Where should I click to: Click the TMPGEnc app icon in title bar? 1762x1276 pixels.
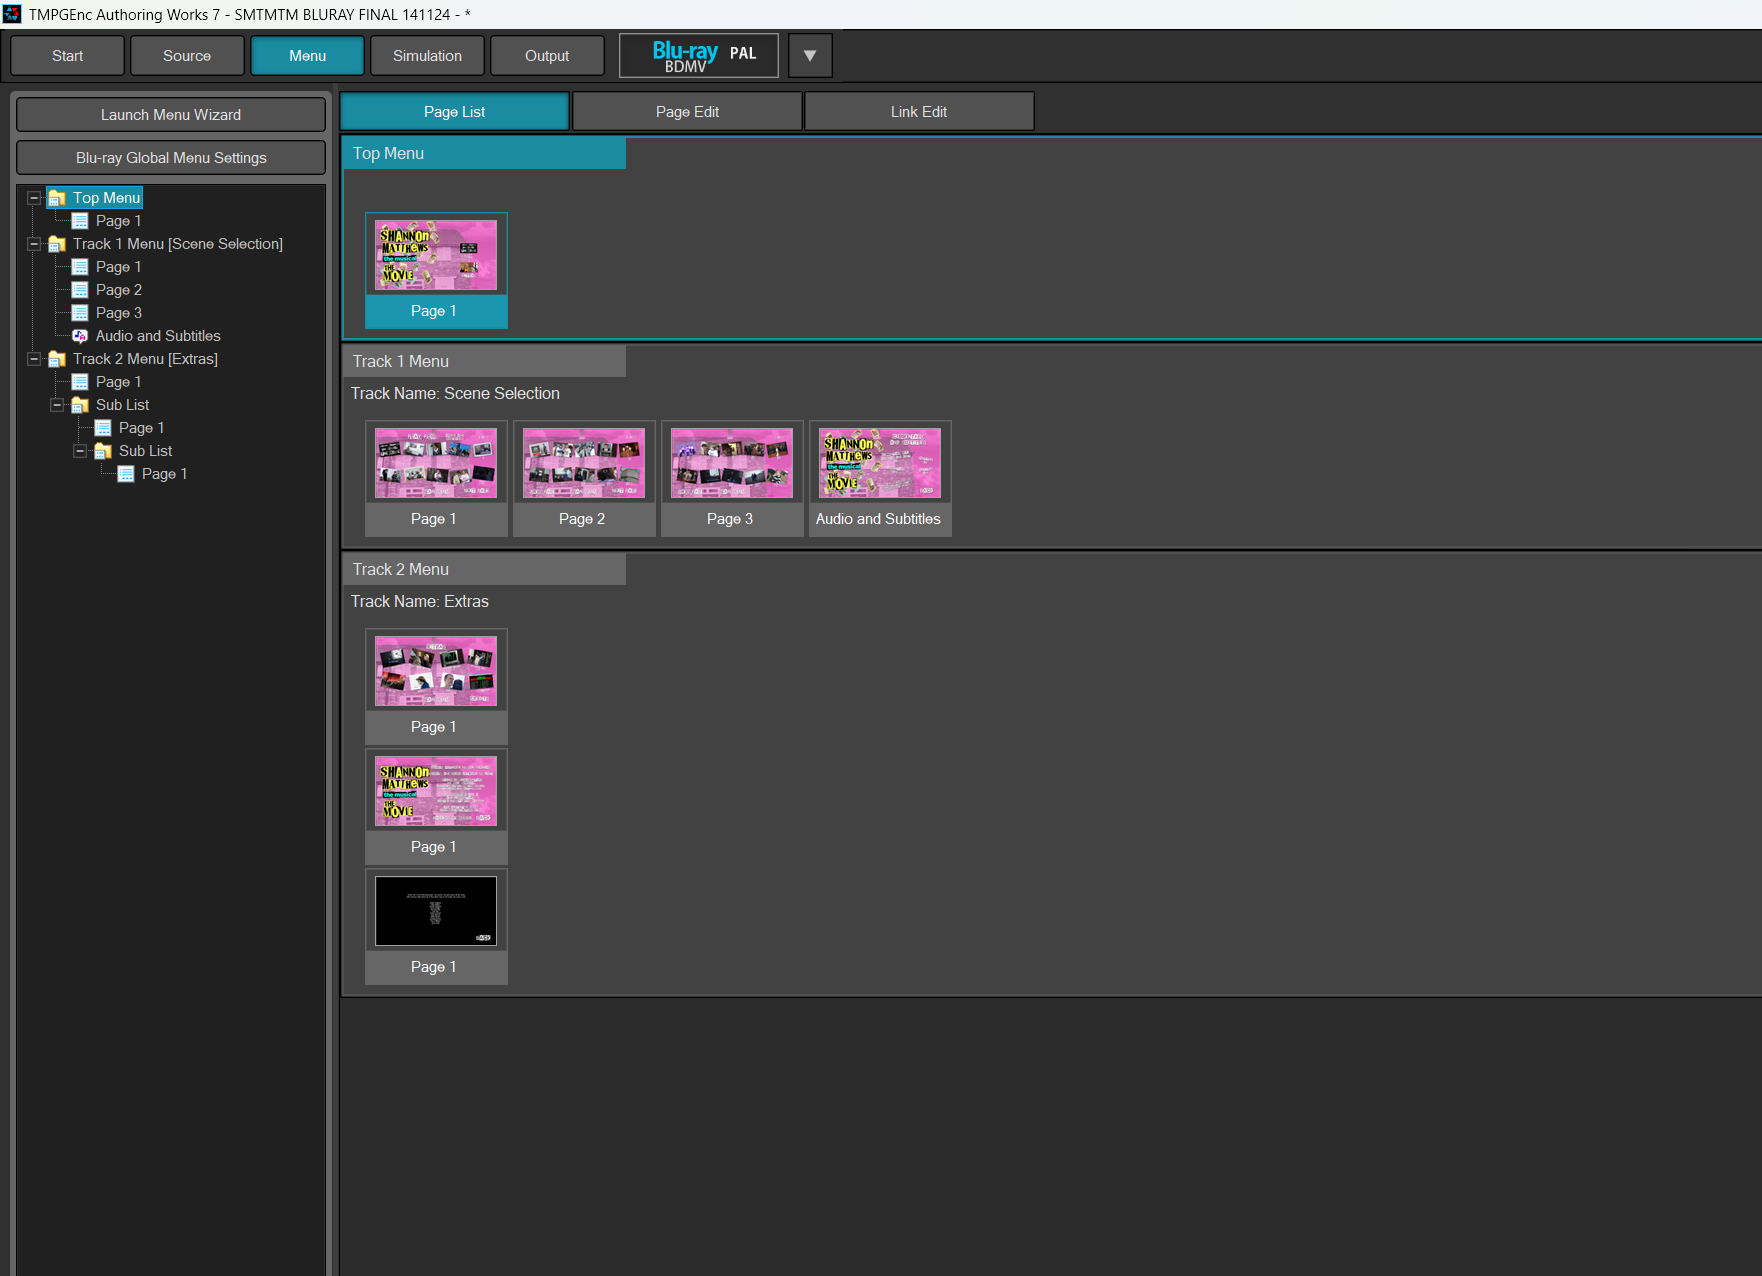tap(12, 14)
